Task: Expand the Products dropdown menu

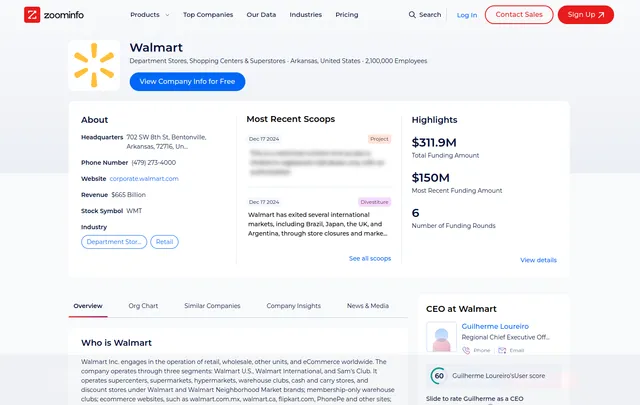Action: click(149, 15)
